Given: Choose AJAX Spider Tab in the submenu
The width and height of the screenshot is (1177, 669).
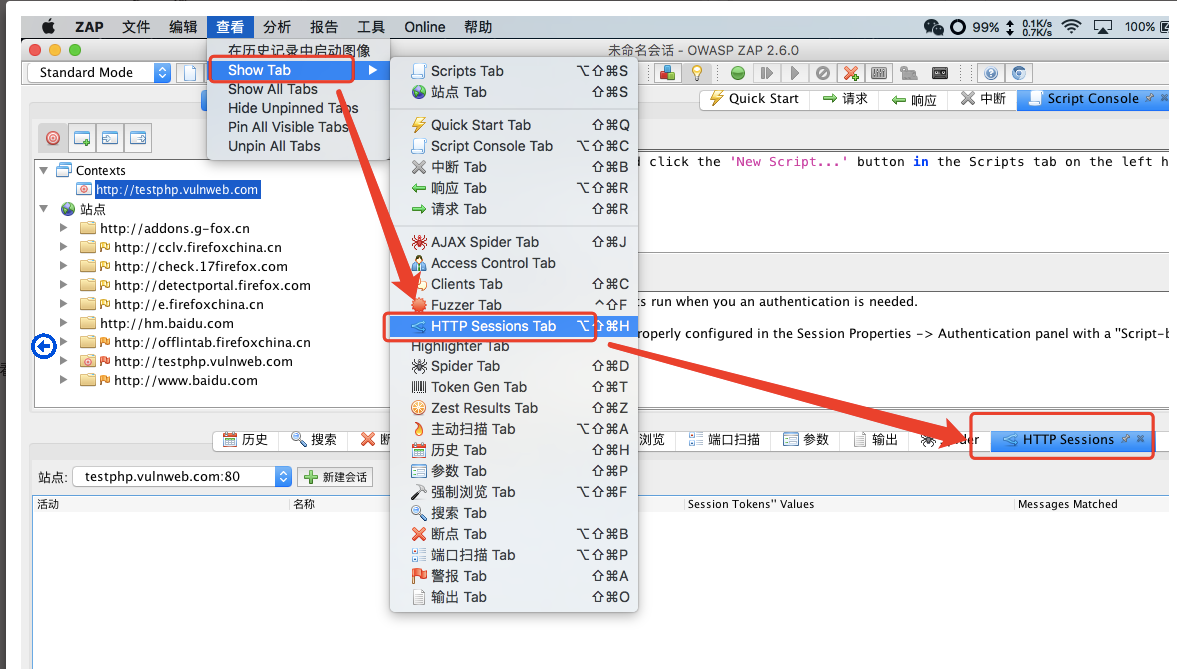Looking at the screenshot, I should coord(513,242).
